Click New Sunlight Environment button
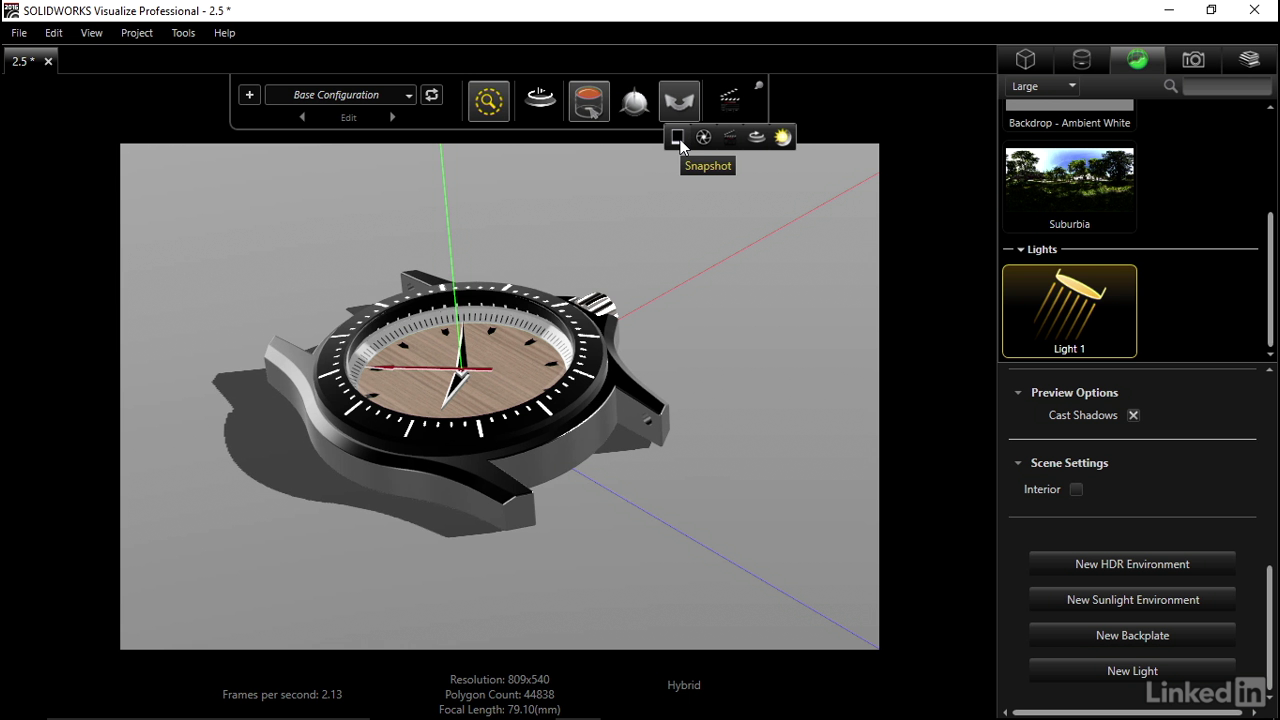The height and width of the screenshot is (720, 1280). pyautogui.click(x=1132, y=600)
